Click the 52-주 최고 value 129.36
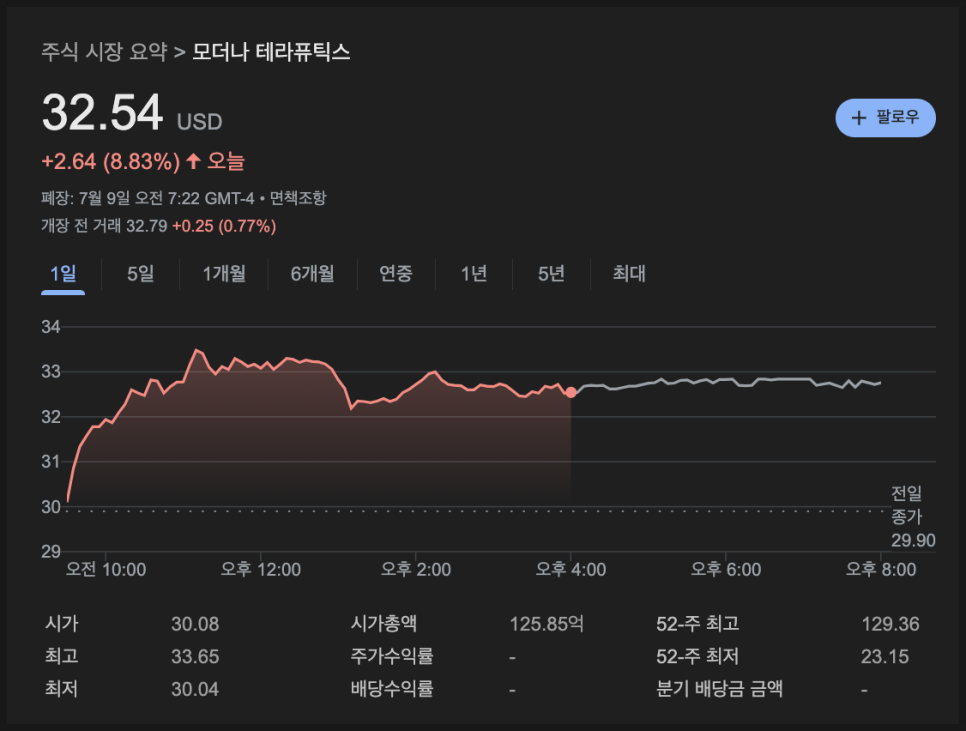 [890, 624]
